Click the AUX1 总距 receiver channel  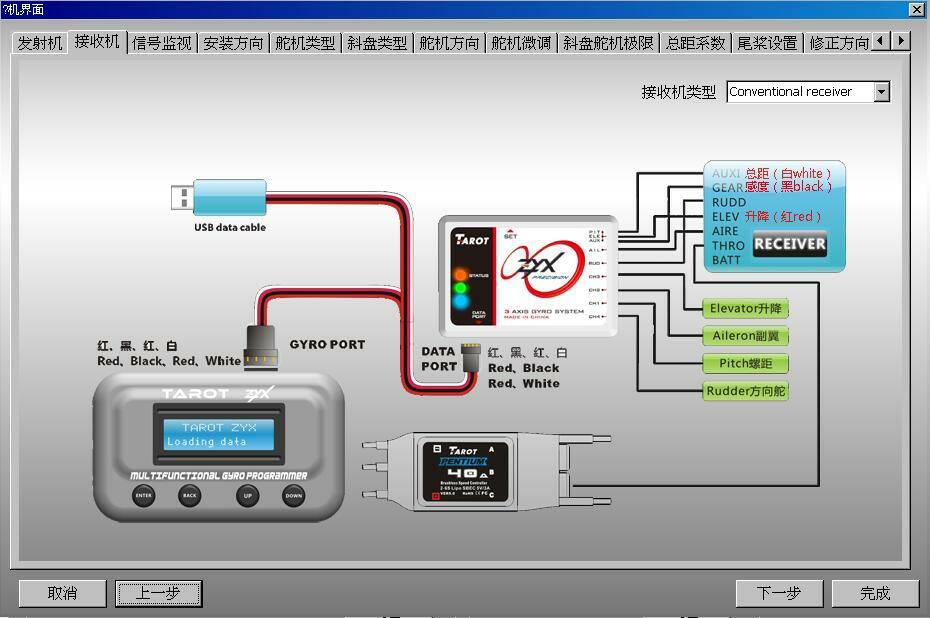coord(771,173)
